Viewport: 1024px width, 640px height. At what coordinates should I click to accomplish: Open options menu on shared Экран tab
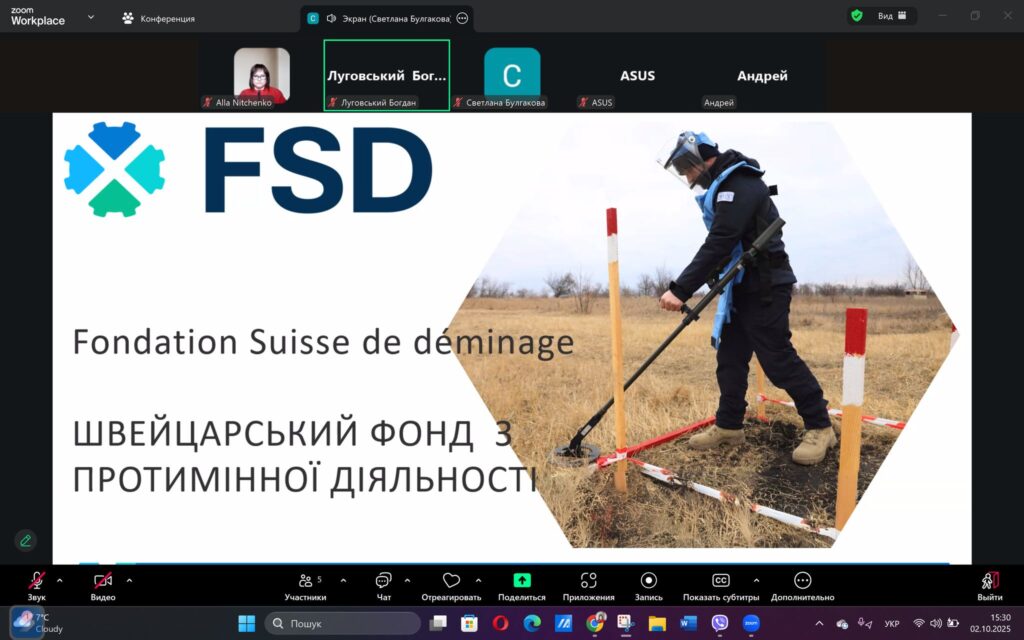[462, 18]
